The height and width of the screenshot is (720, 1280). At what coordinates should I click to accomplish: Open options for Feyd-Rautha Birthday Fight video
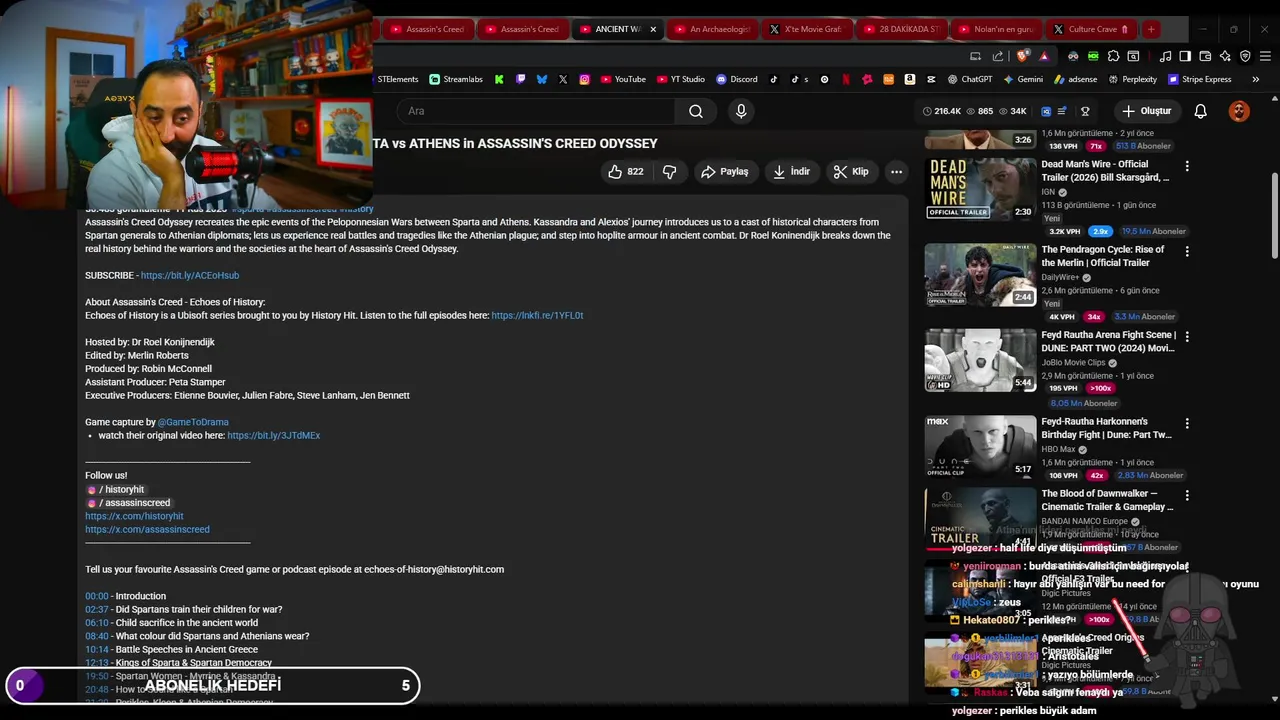tap(1187, 423)
